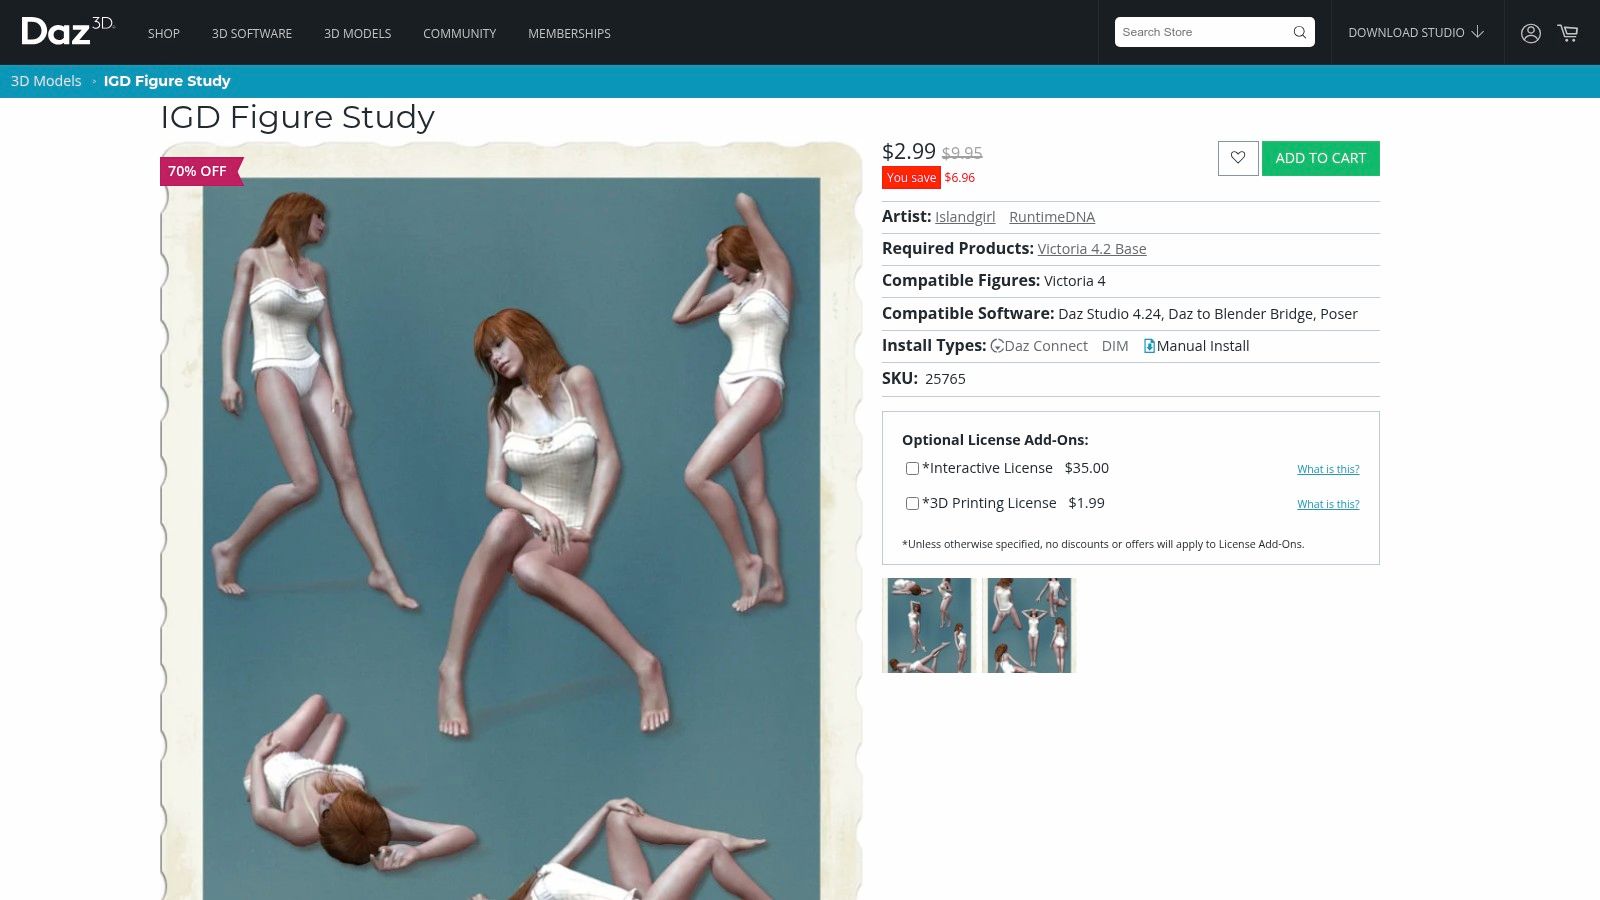Add product to wishlist with heart icon

point(1237,158)
